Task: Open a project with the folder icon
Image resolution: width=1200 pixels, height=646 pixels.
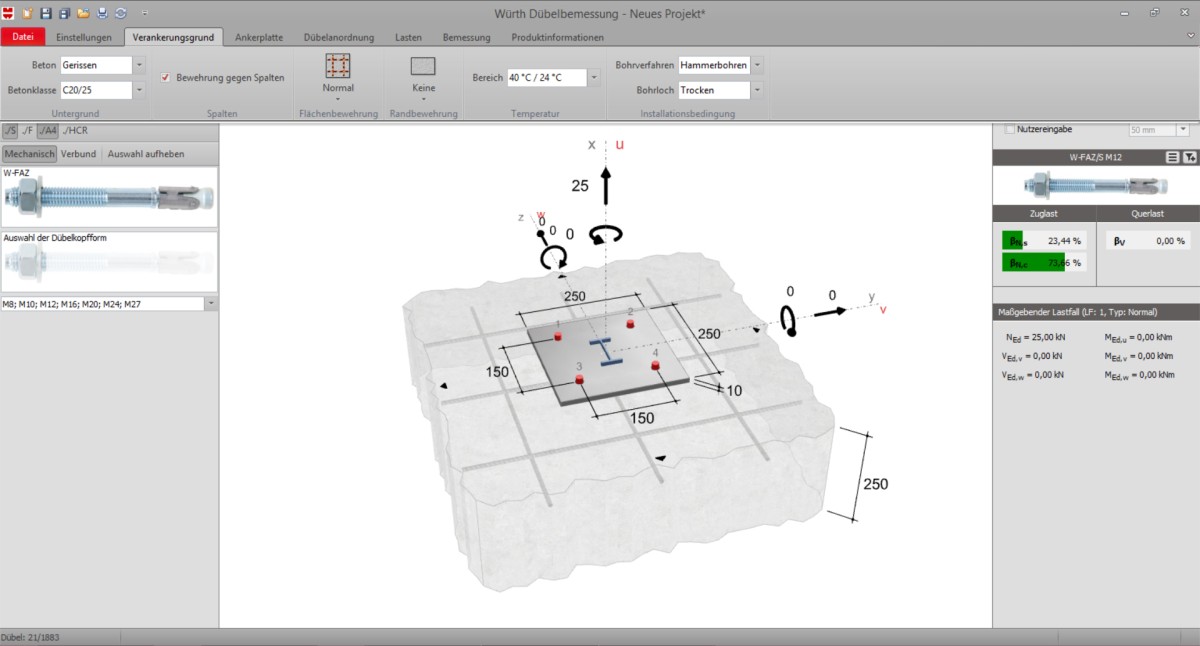Action: pyautogui.click(x=84, y=13)
